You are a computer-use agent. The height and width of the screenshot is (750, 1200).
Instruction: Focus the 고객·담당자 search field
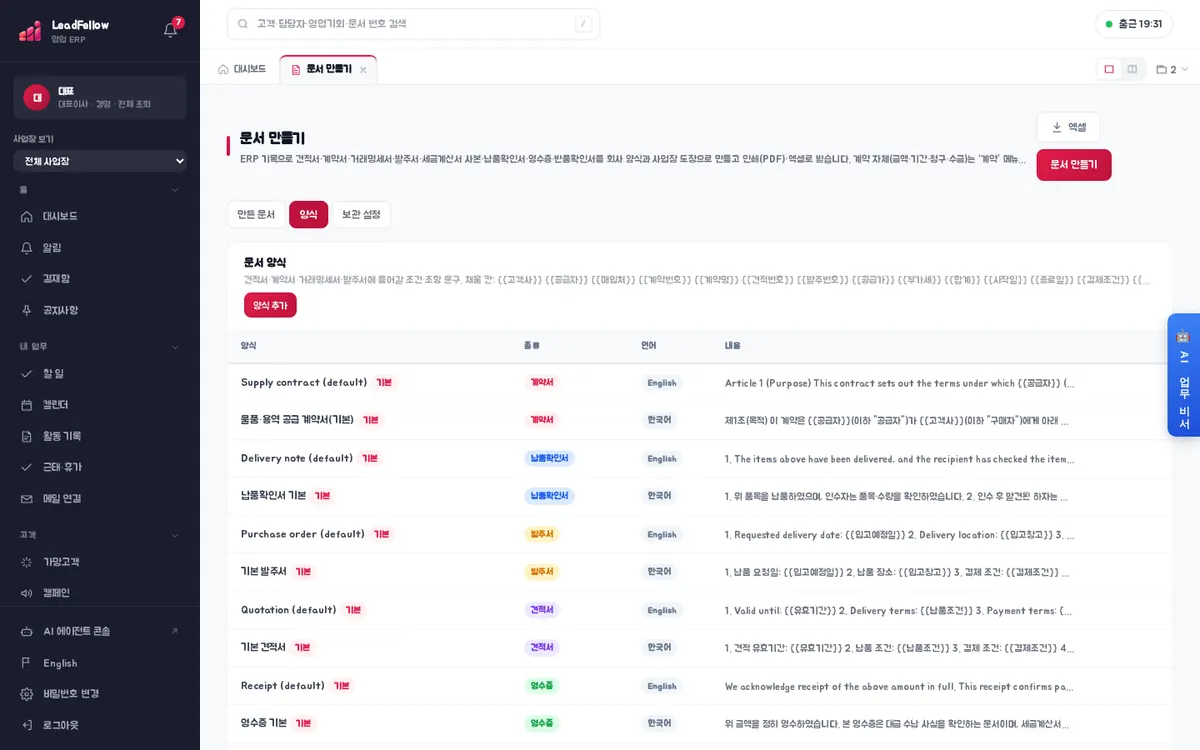[x=414, y=24]
